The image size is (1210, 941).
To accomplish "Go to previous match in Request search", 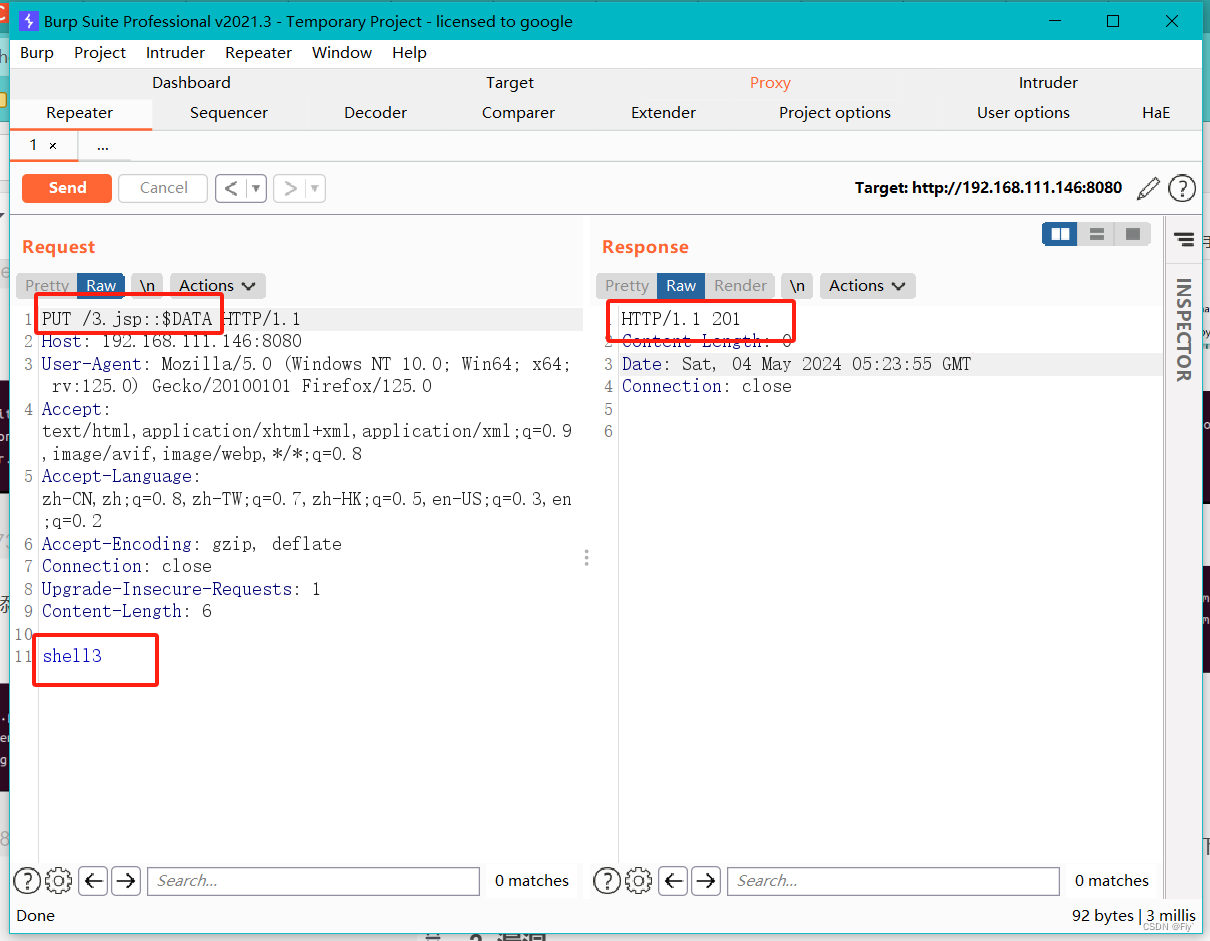I will tap(94, 881).
